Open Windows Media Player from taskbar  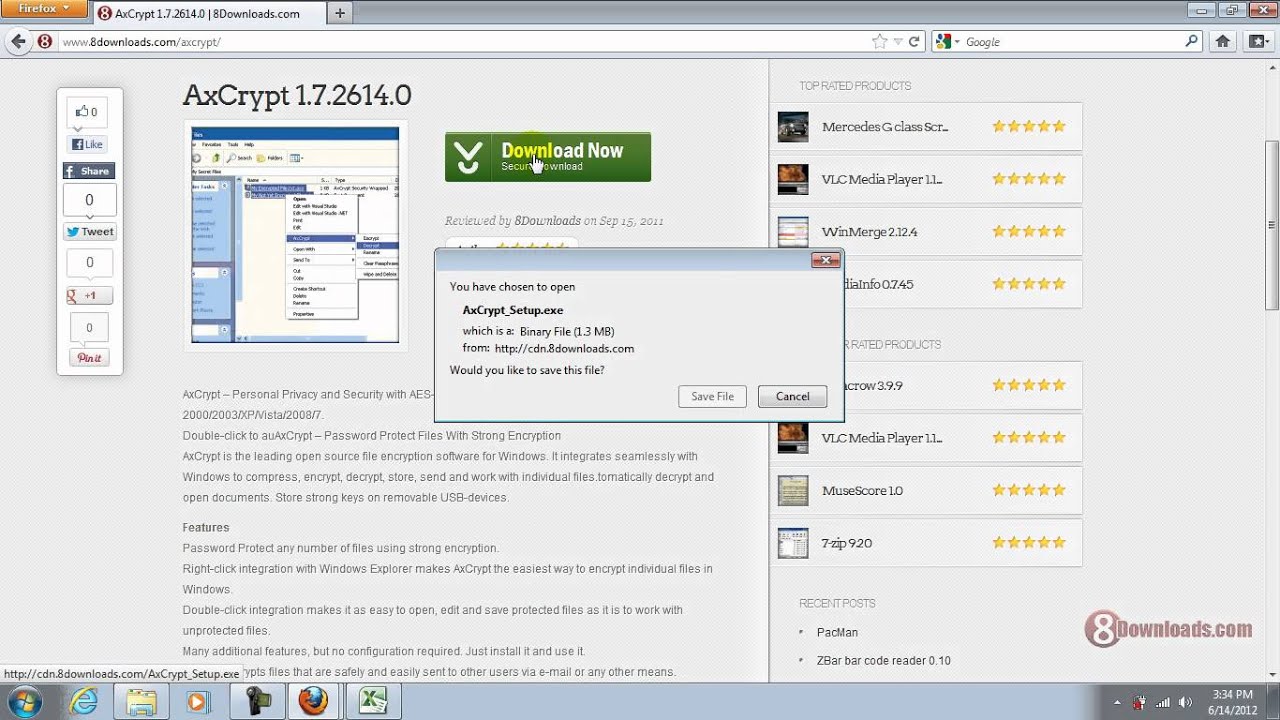tap(197, 702)
